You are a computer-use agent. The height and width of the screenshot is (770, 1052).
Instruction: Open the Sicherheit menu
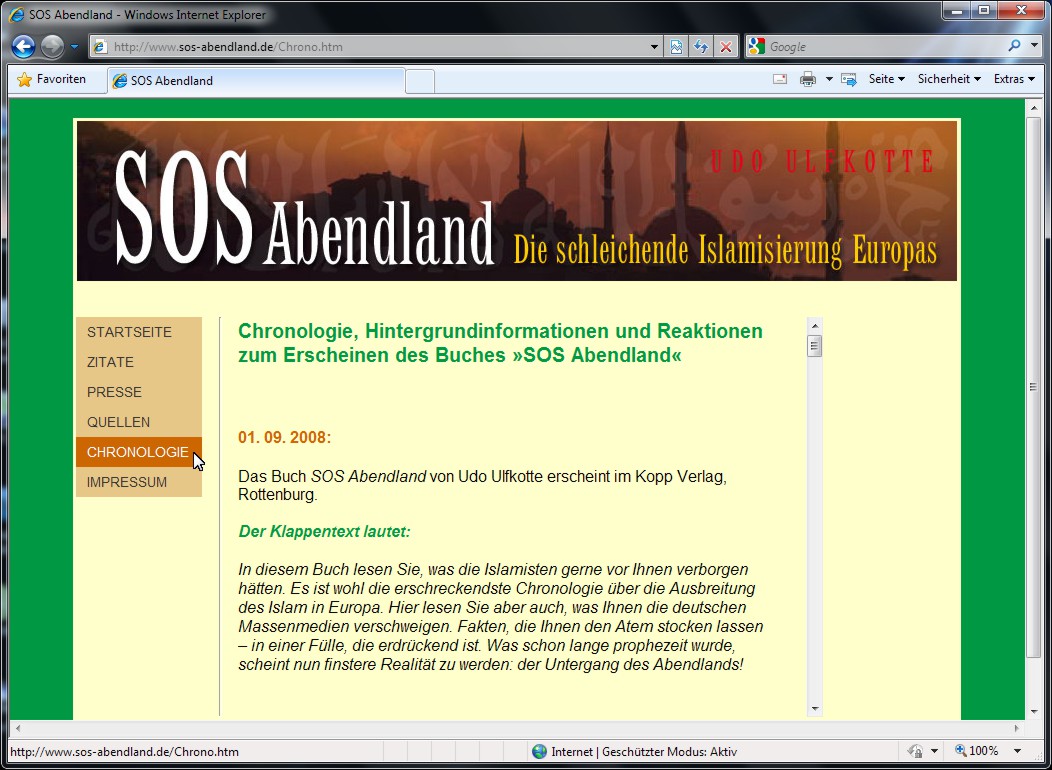[949, 79]
